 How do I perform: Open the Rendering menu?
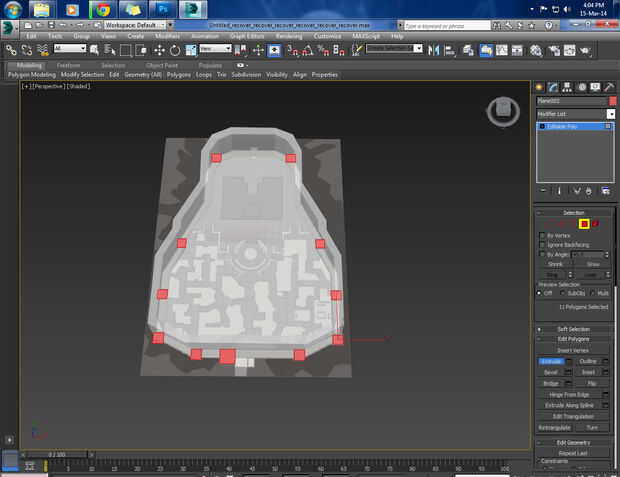[288, 36]
